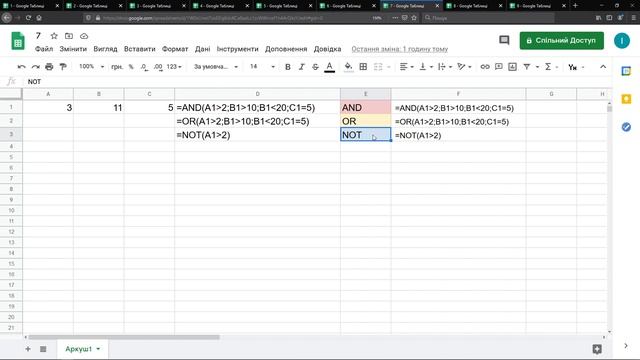Open the Змінити menu
Screen dimensions: 640x360
pyautogui.click(x=73, y=49)
